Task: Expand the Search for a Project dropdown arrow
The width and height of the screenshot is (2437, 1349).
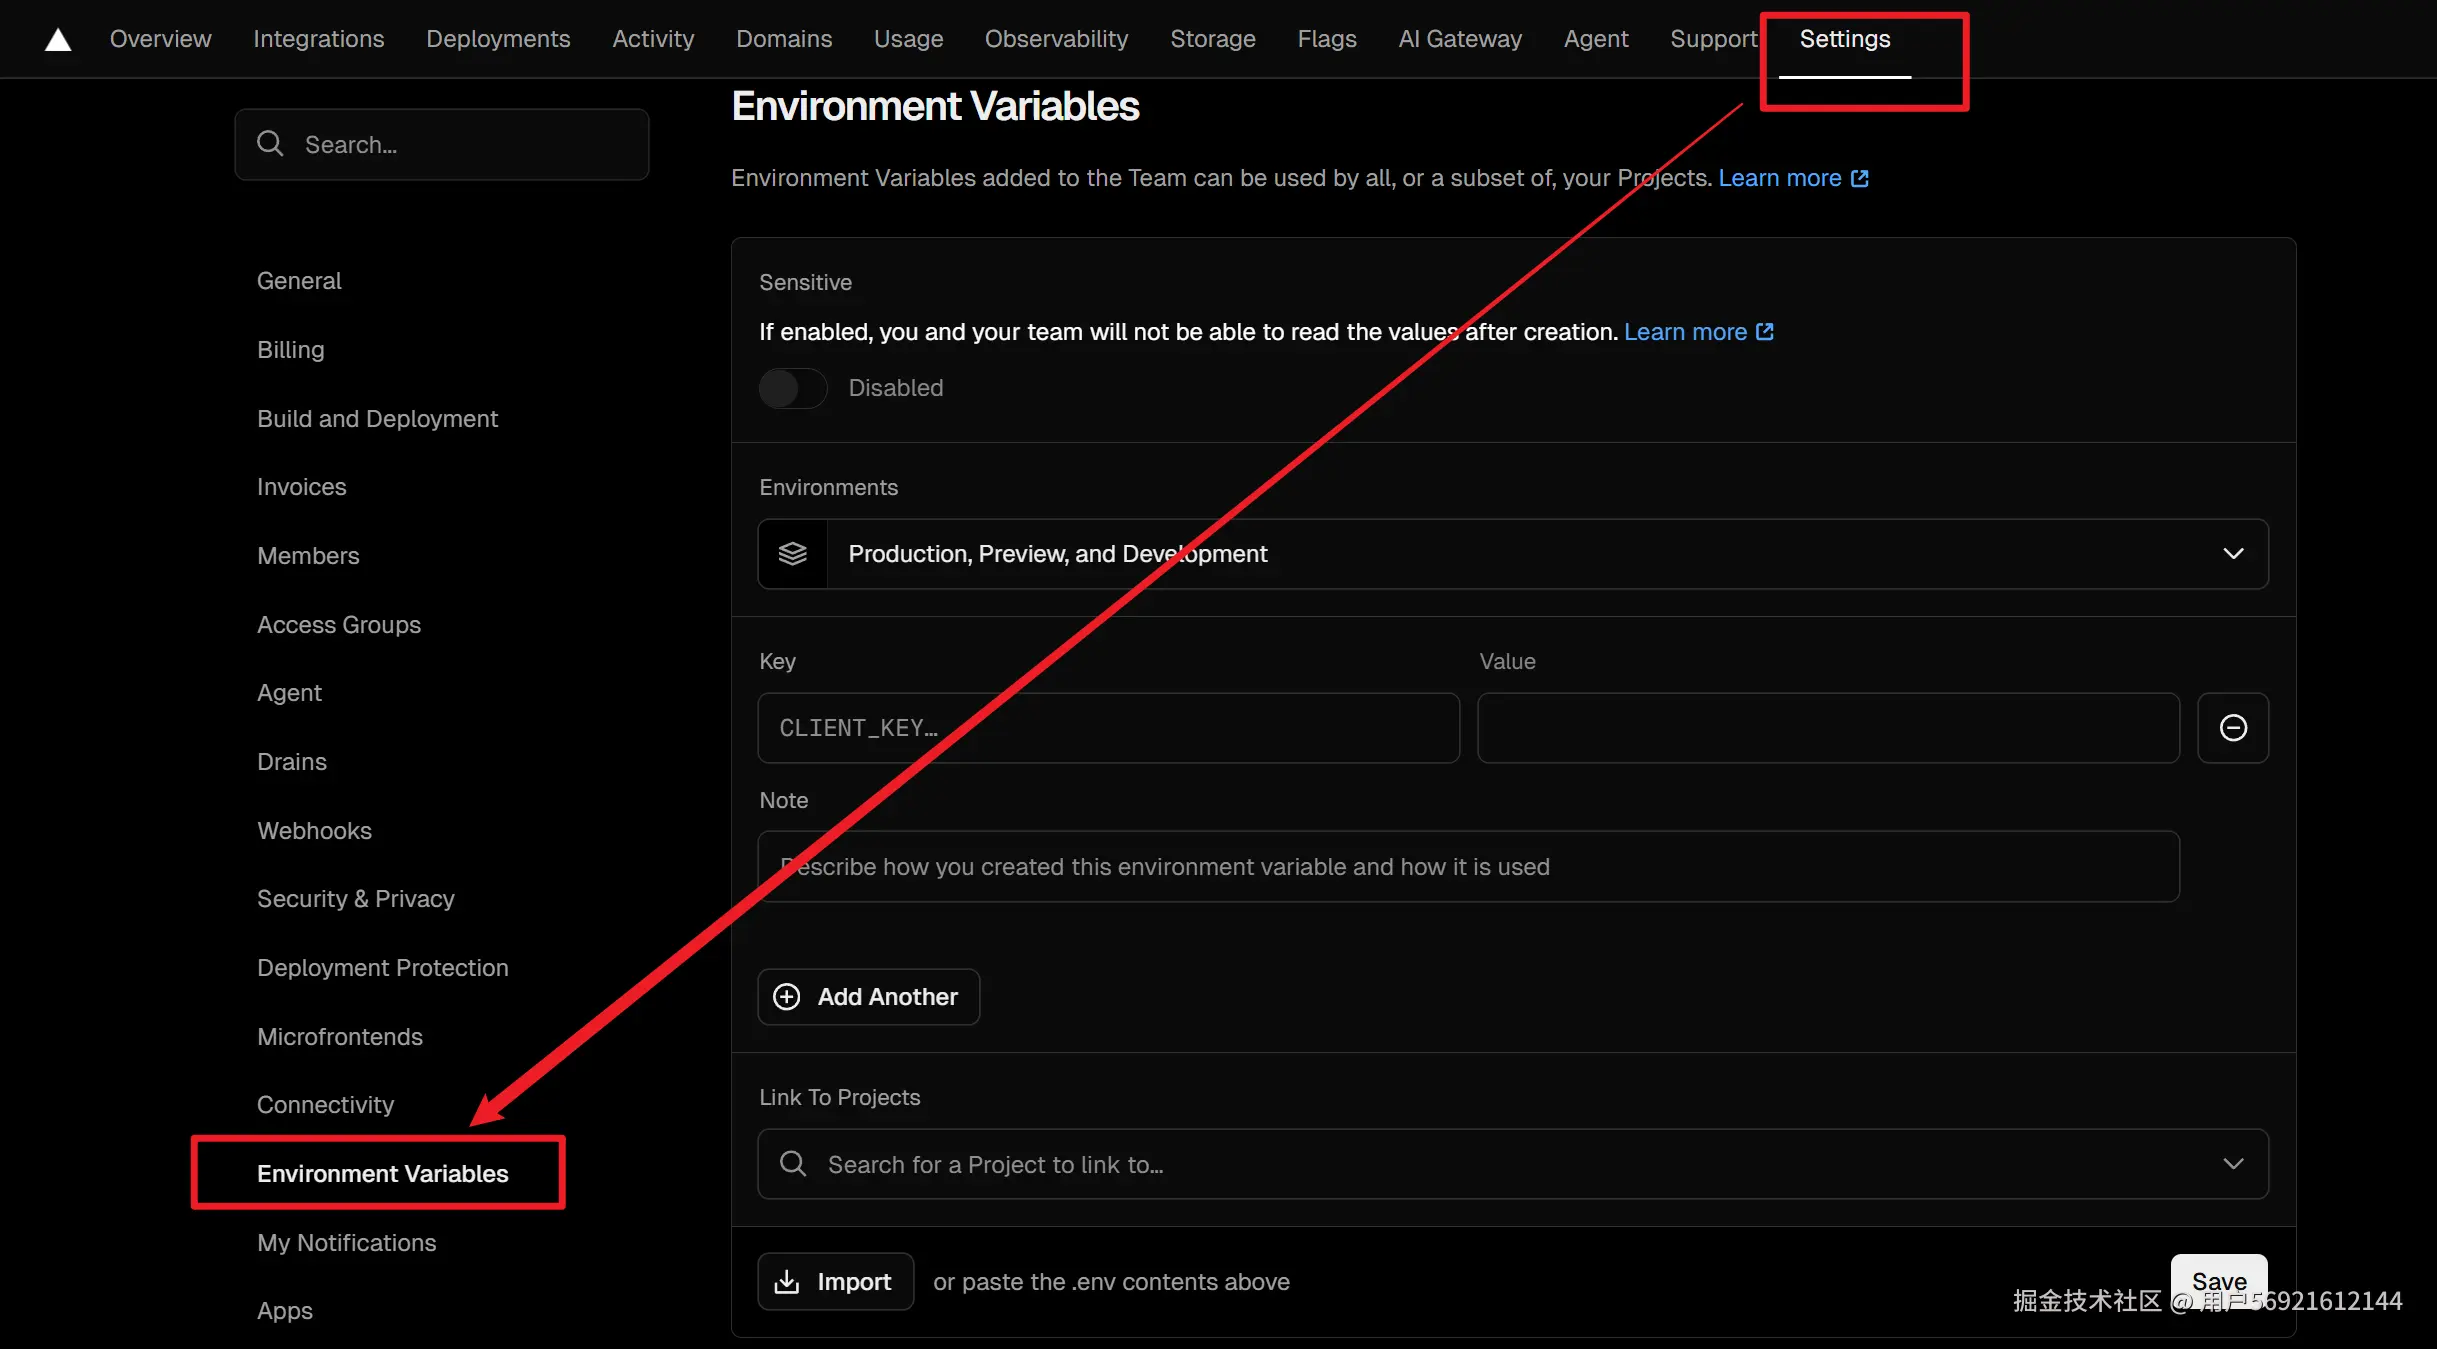Action: [2233, 1164]
